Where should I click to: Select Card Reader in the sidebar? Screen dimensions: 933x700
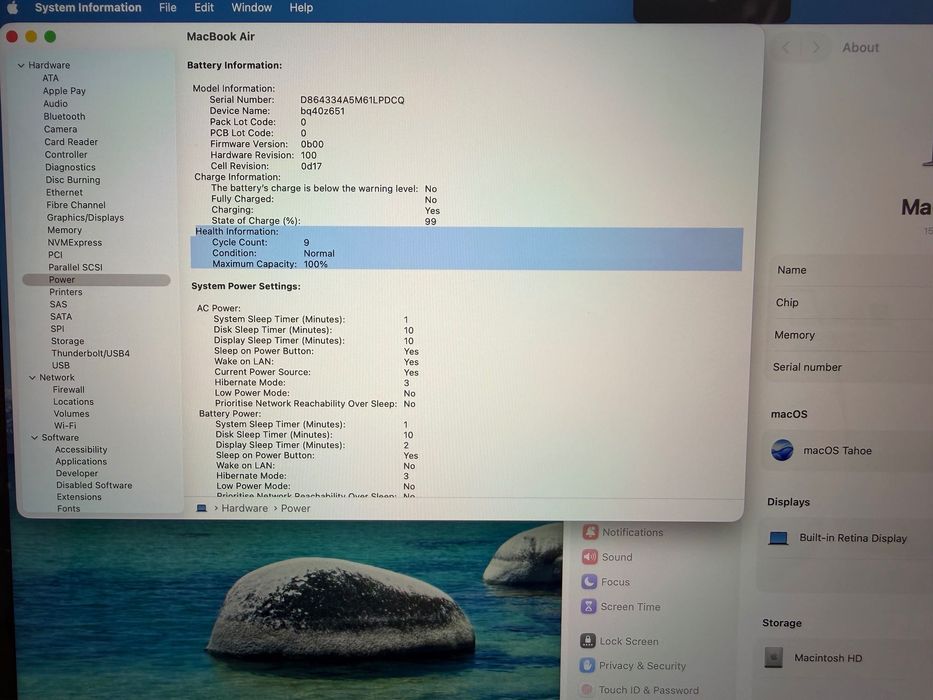71,142
